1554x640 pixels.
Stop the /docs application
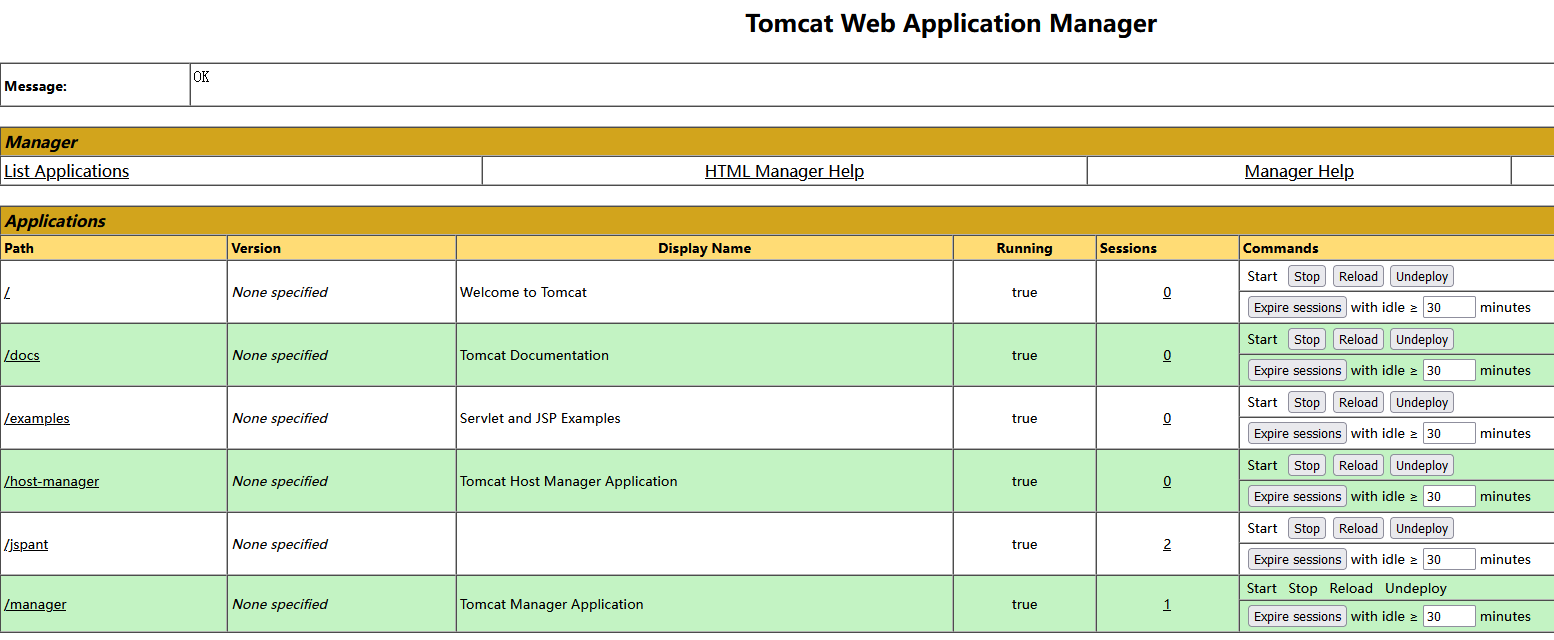1307,339
